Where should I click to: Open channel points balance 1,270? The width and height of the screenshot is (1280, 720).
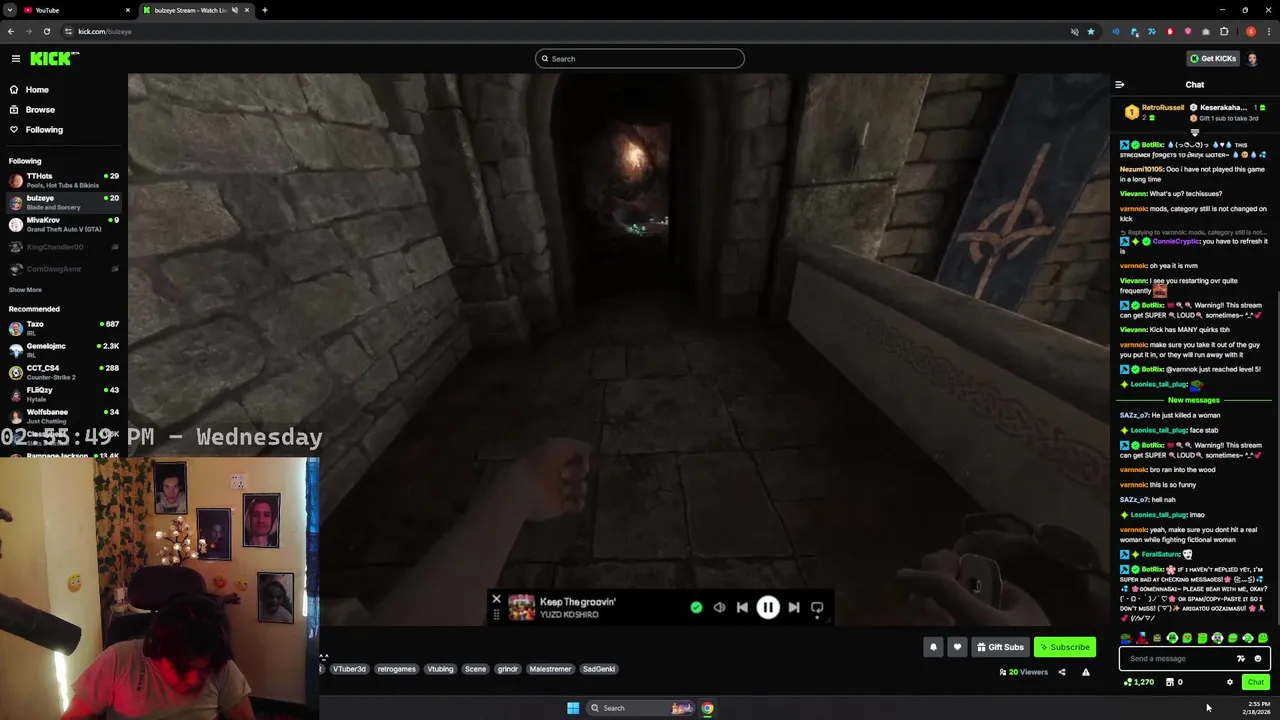(x=1139, y=682)
